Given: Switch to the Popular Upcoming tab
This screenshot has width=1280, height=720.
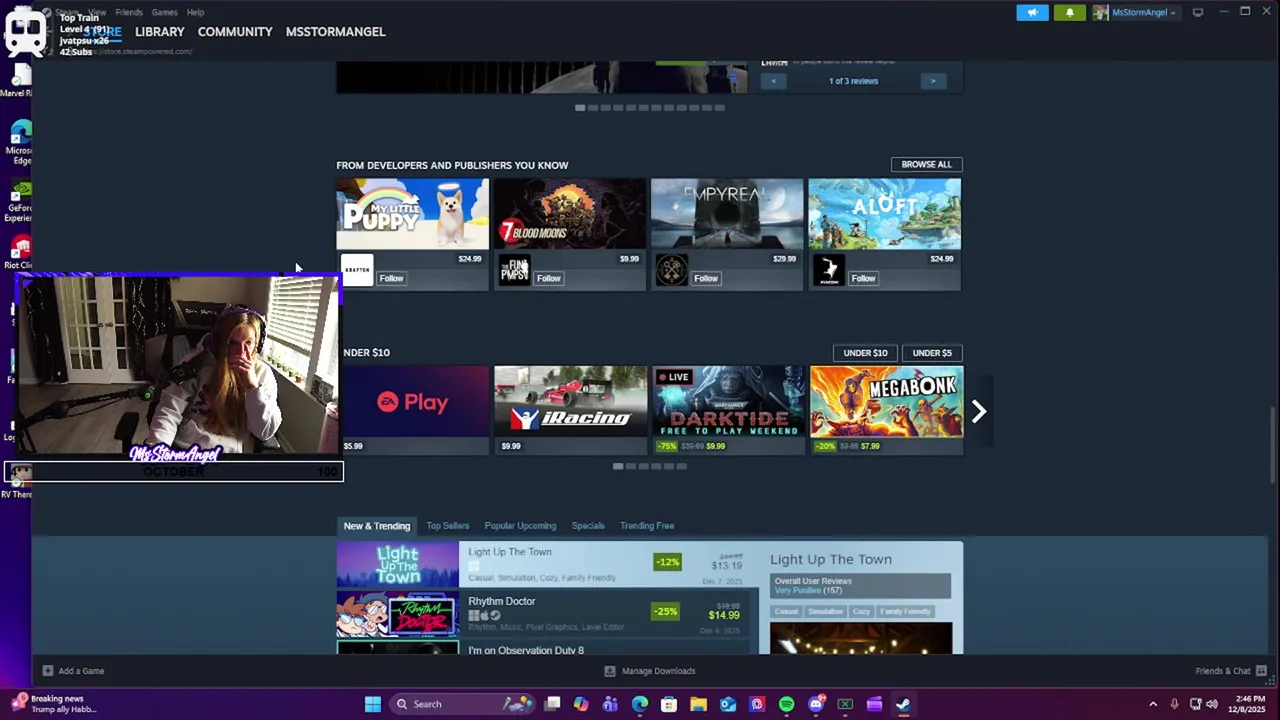Looking at the screenshot, I should [520, 526].
